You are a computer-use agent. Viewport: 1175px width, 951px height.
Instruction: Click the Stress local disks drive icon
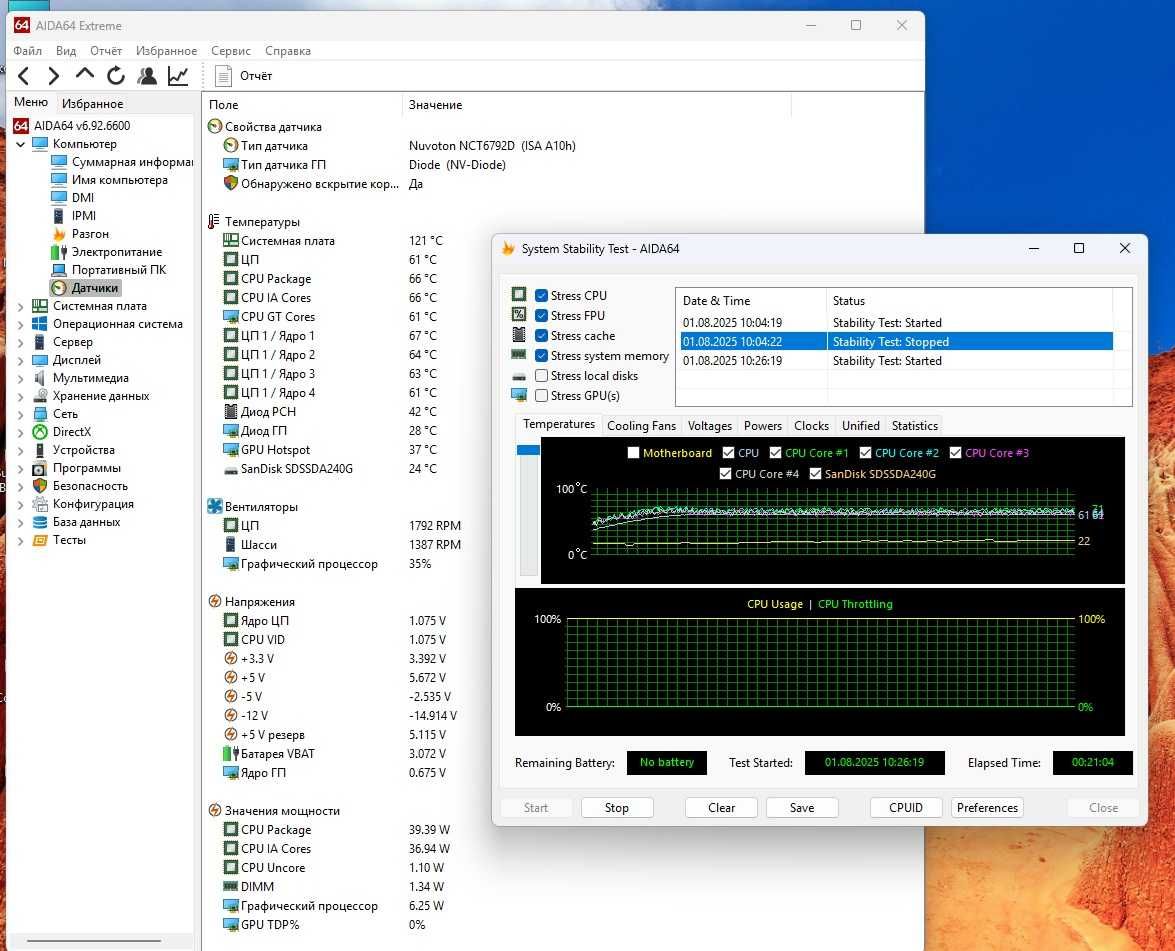tap(519, 375)
